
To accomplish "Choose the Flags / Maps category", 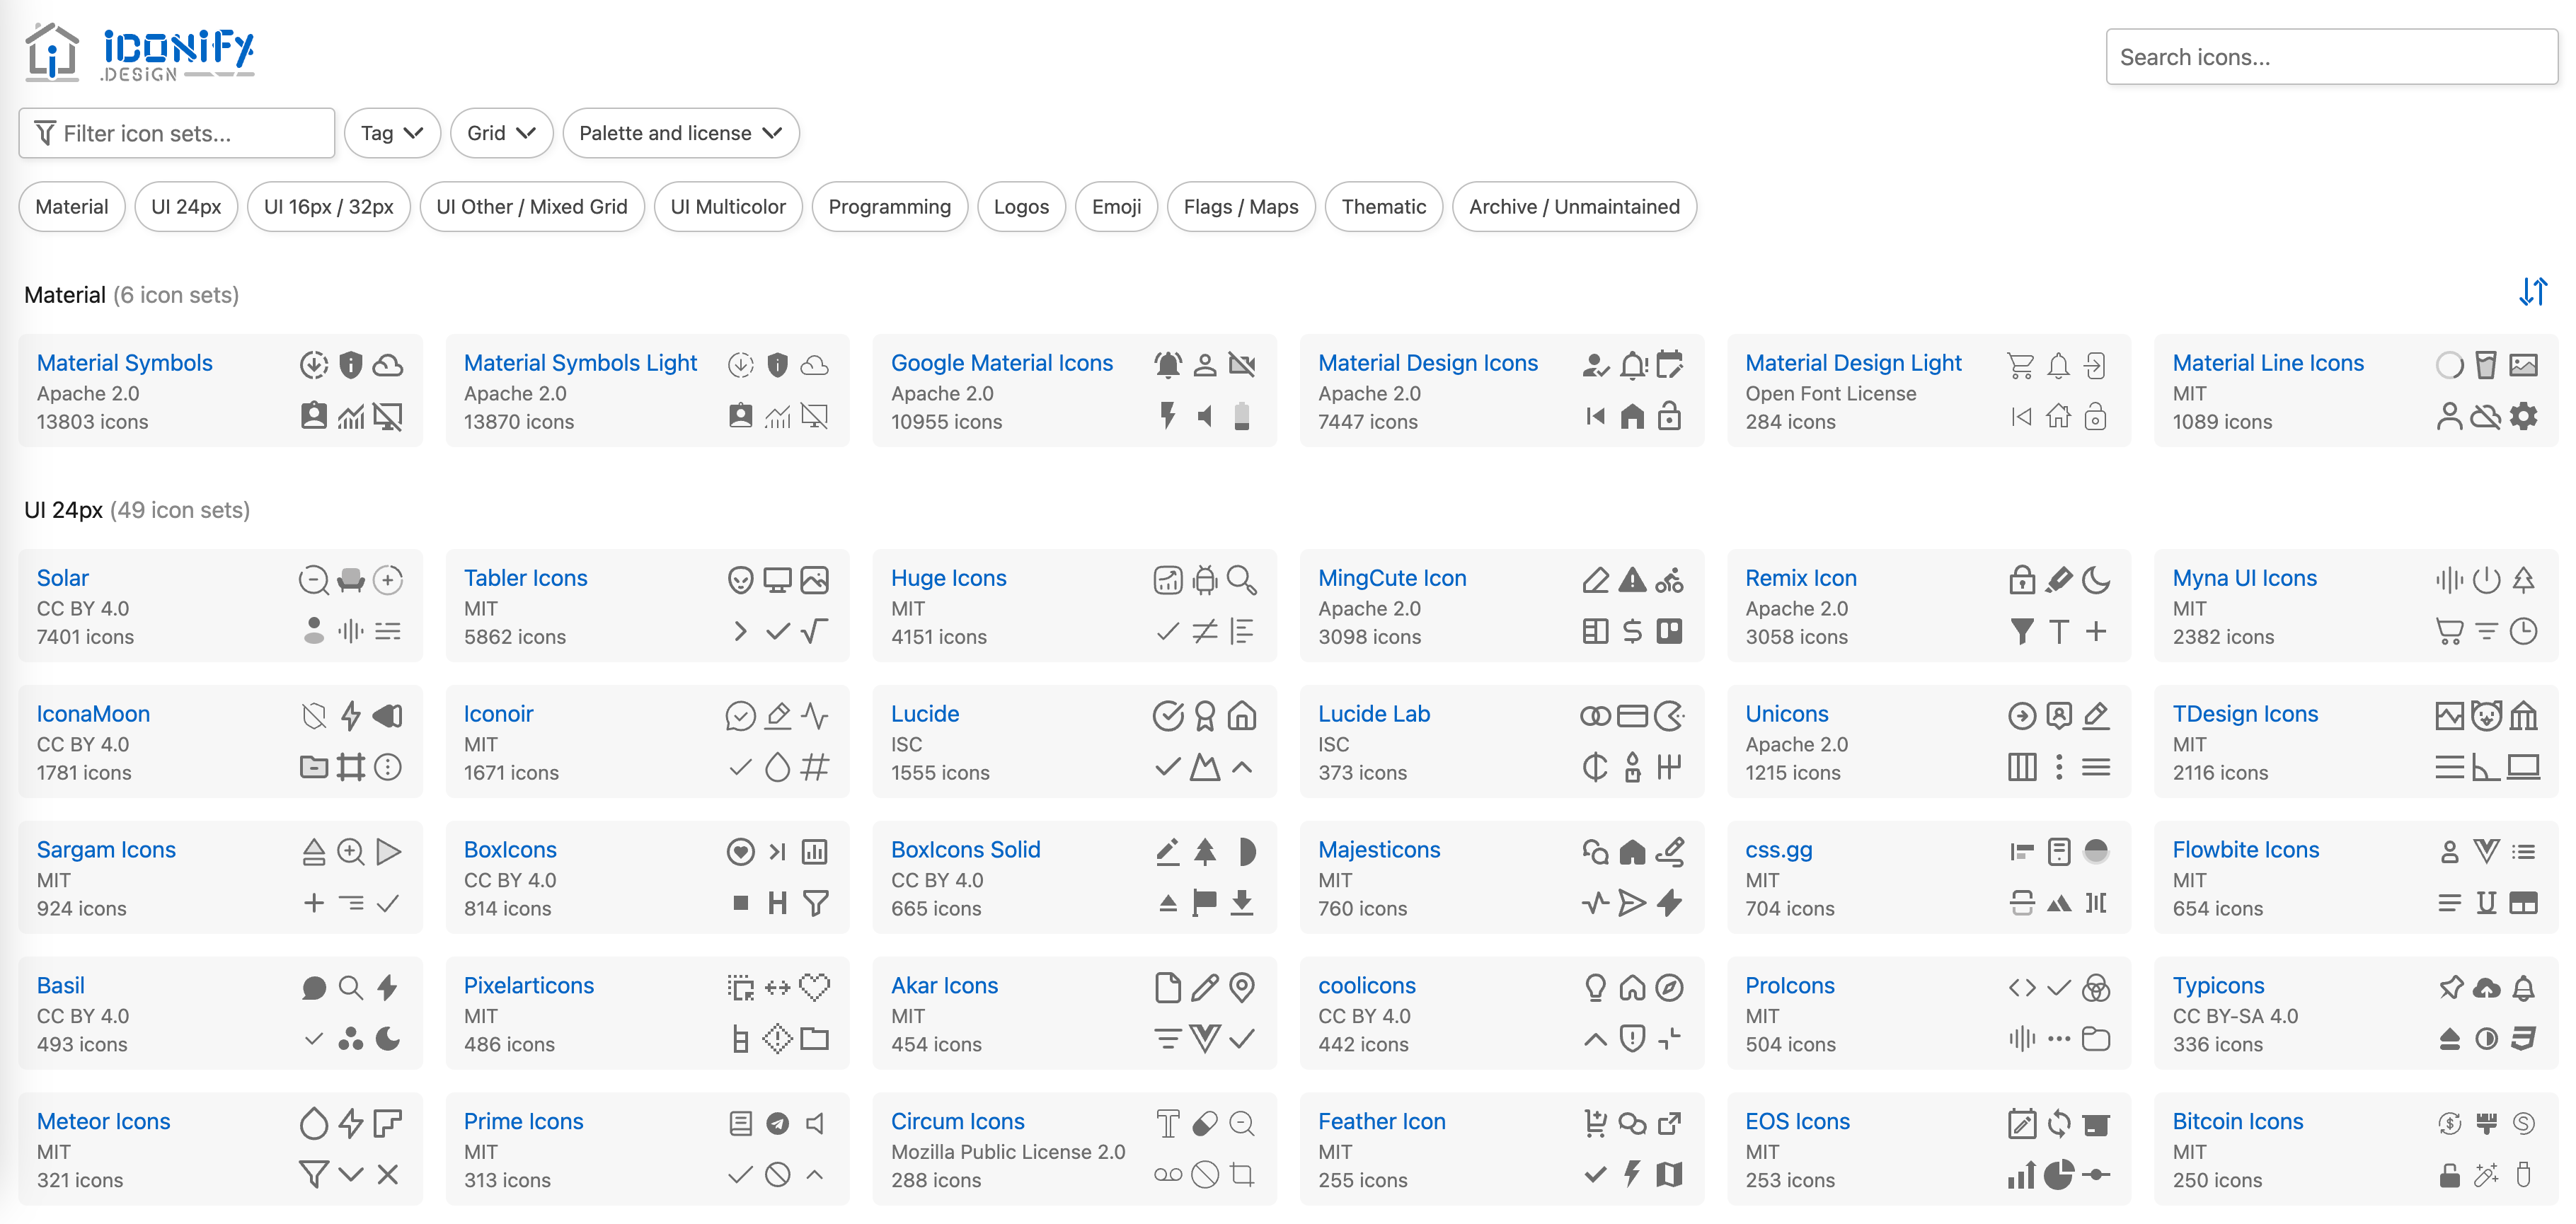I will [1241, 207].
